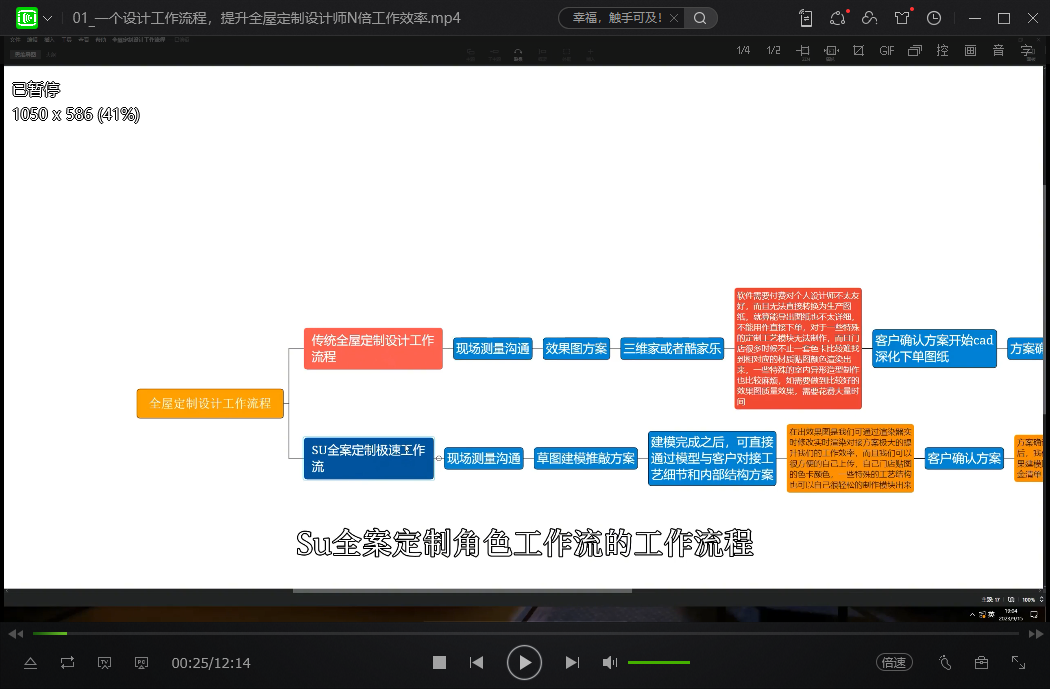
Task: Open picture settings (画) button
Action: tap(970, 51)
